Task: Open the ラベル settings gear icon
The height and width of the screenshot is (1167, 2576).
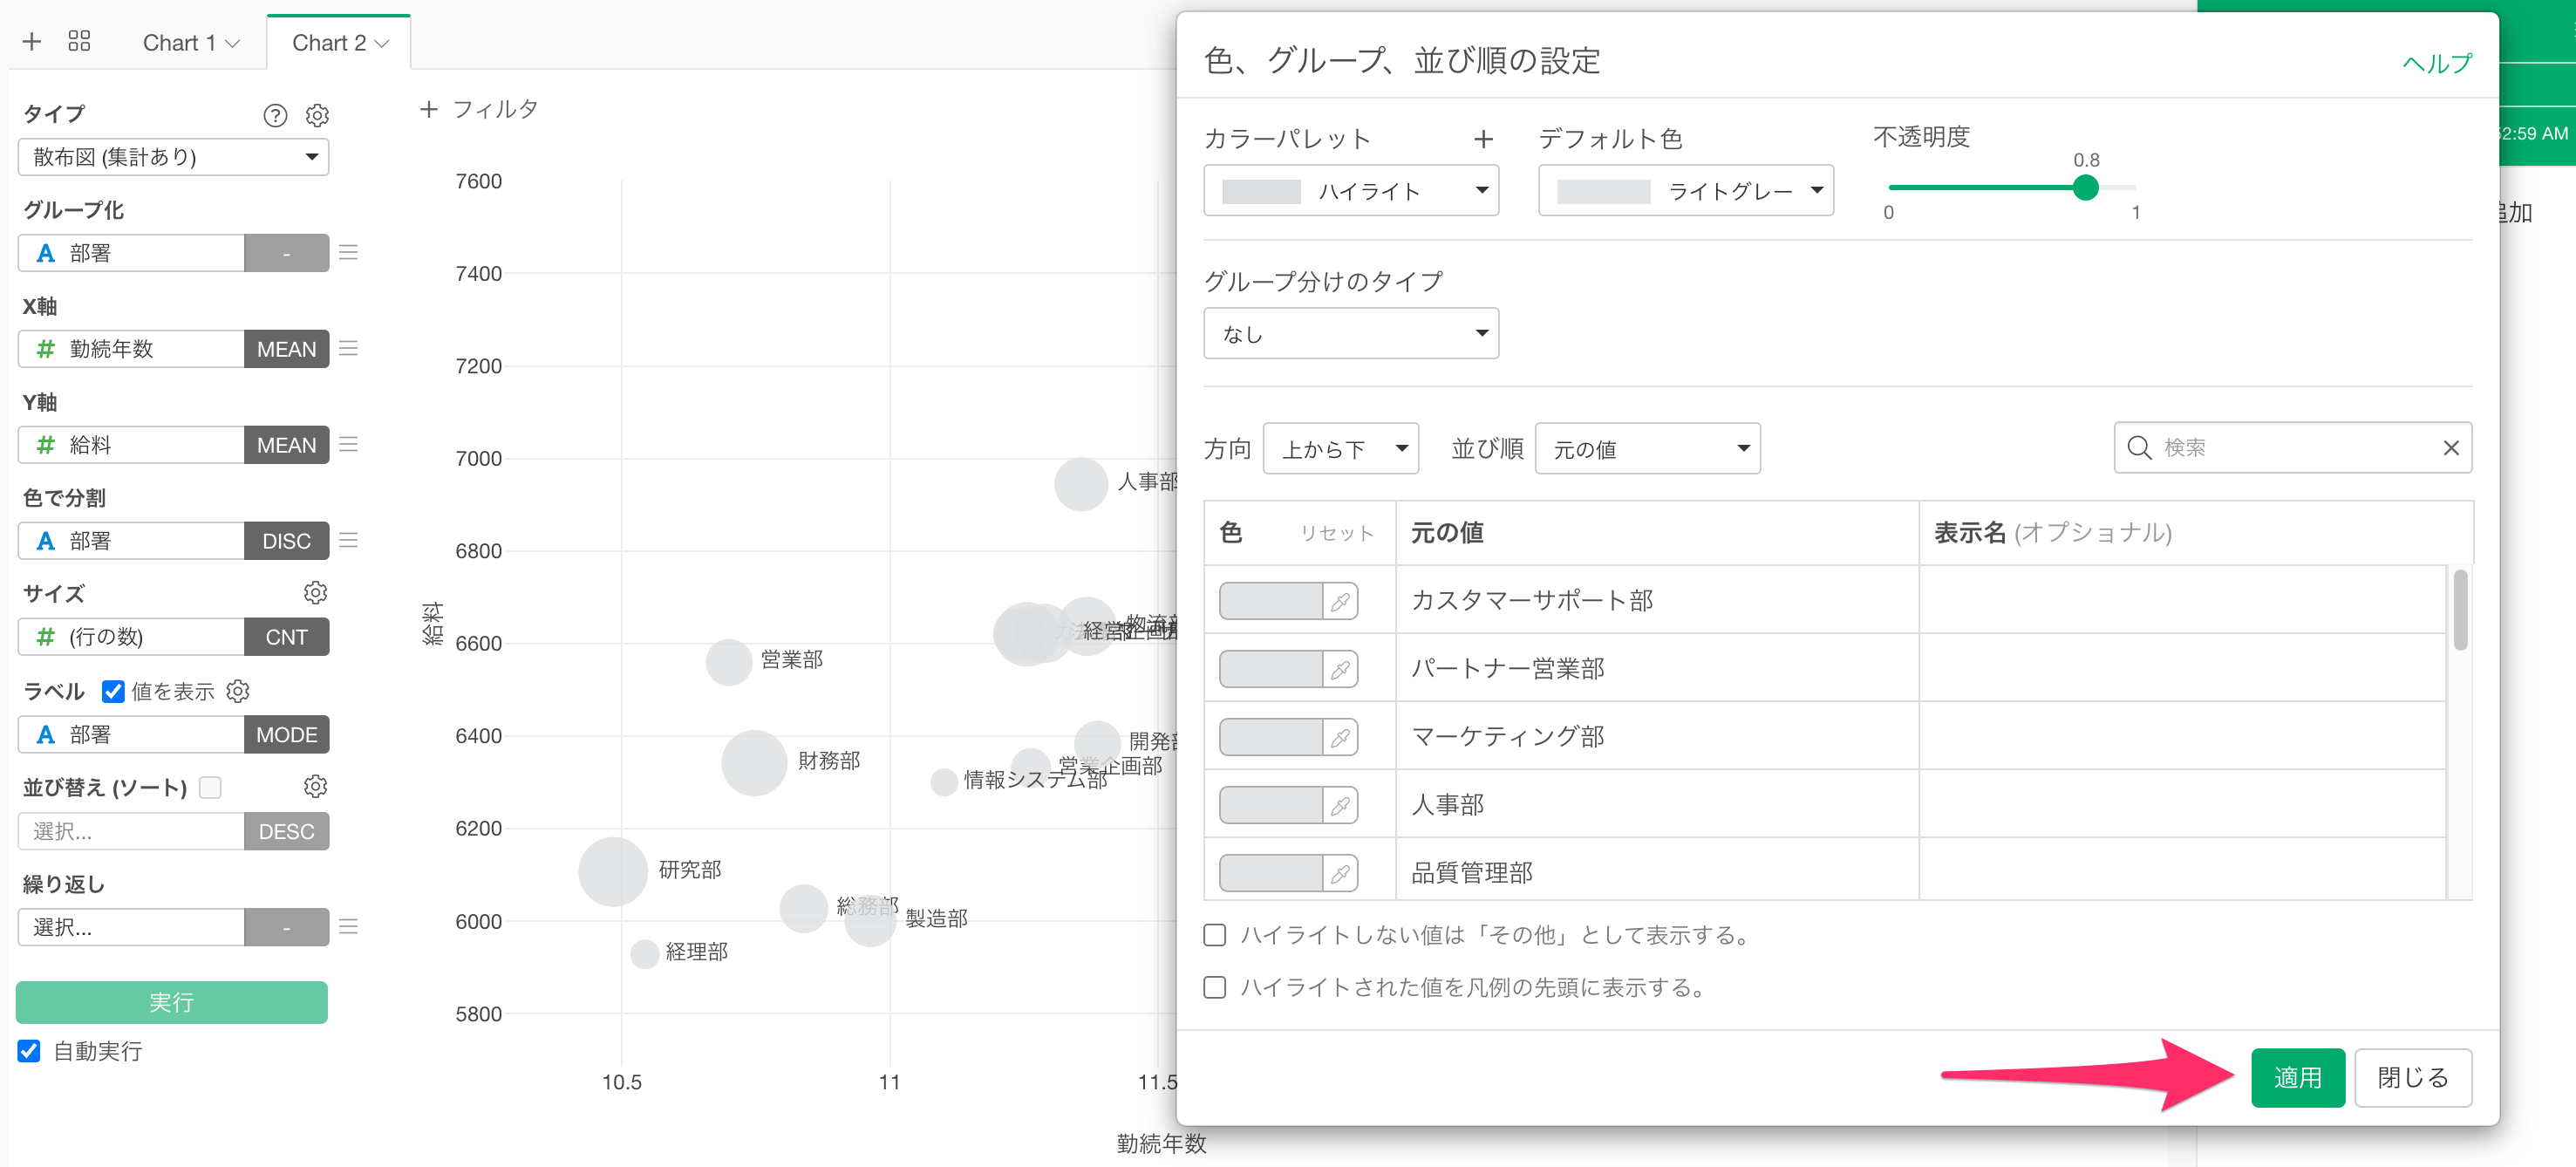Action: pyautogui.click(x=238, y=691)
